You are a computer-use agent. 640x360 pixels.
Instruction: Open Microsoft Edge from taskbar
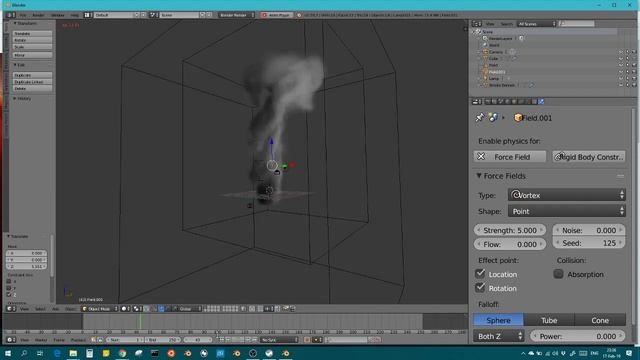[57, 353]
